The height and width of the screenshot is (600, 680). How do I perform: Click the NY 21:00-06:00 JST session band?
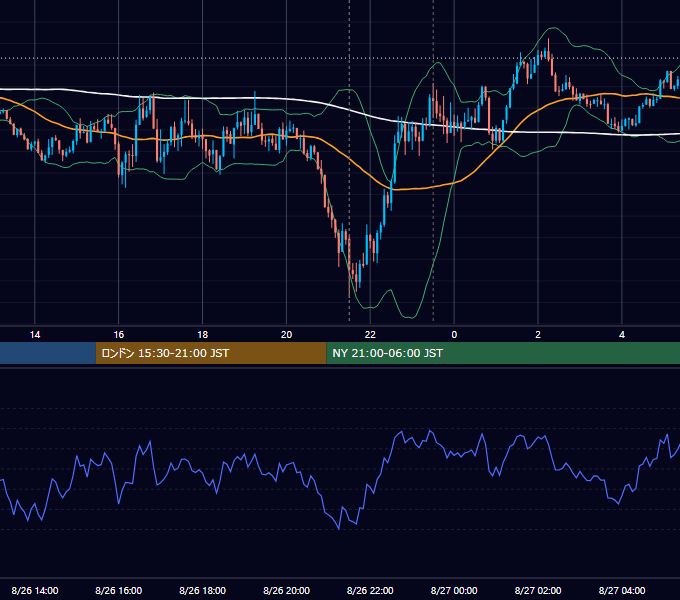(x=503, y=353)
